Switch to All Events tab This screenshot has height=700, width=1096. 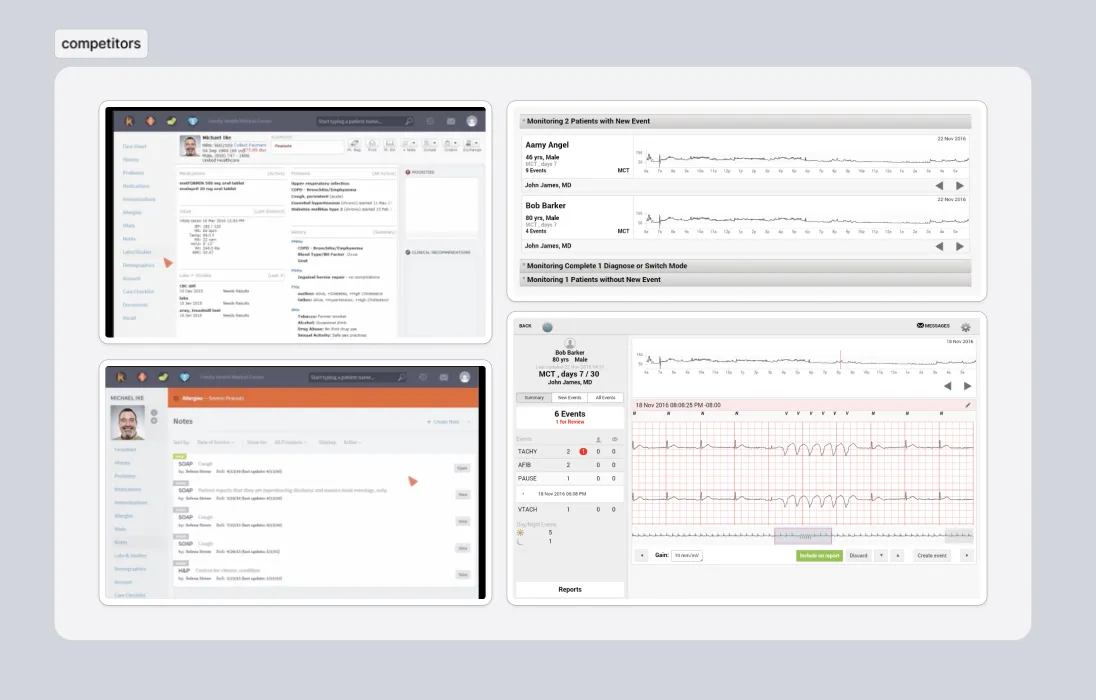pos(605,397)
